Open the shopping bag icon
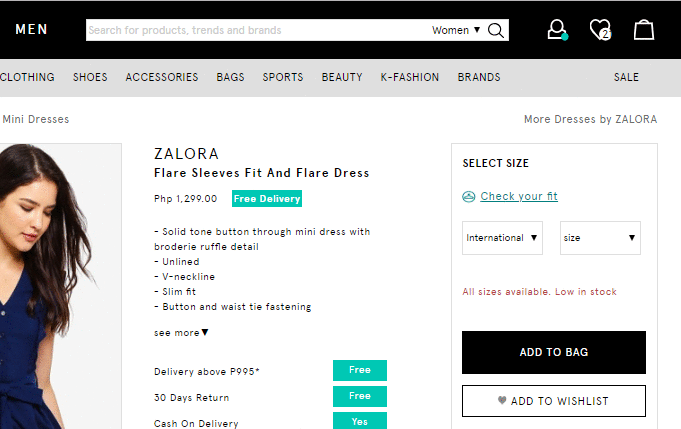 point(644,30)
